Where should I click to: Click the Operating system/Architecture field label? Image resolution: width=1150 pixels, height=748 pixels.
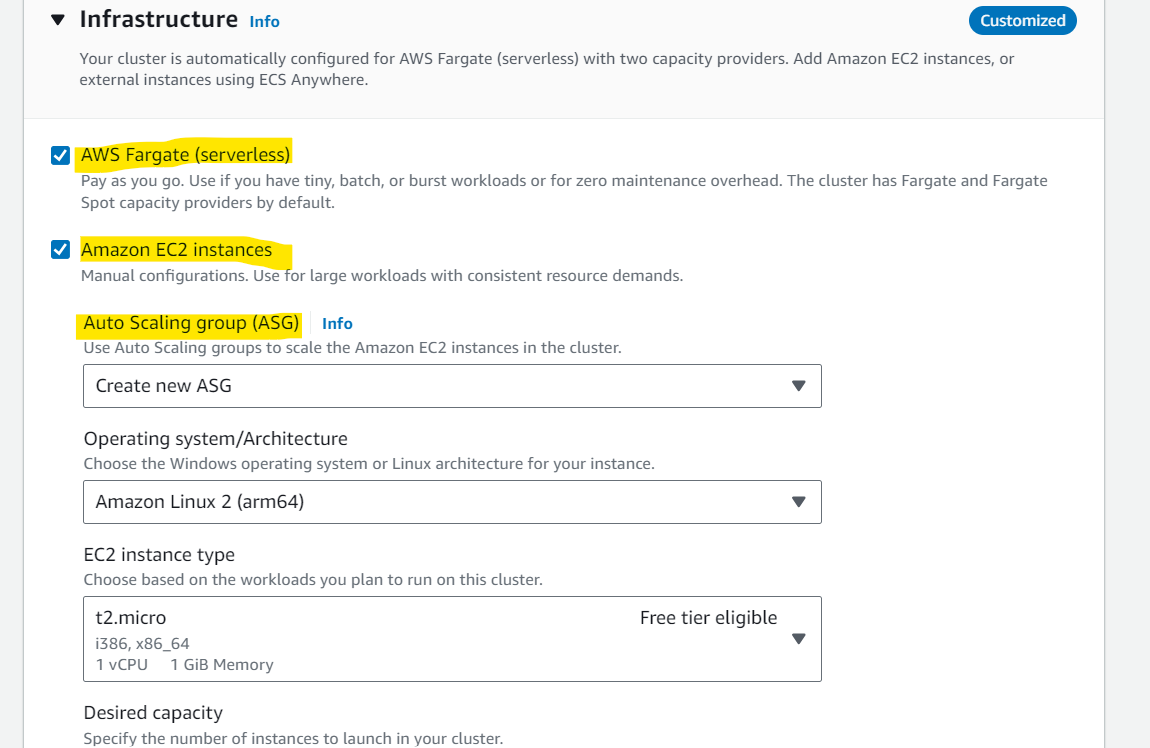pyautogui.click(x=216, y=439)
